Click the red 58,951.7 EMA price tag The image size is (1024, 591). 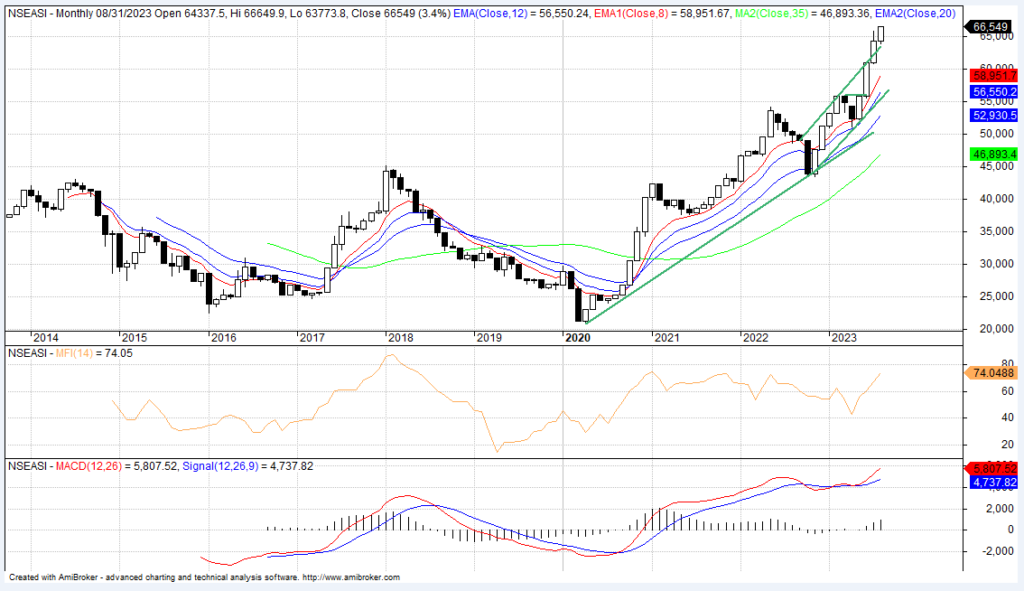(991, 74)
